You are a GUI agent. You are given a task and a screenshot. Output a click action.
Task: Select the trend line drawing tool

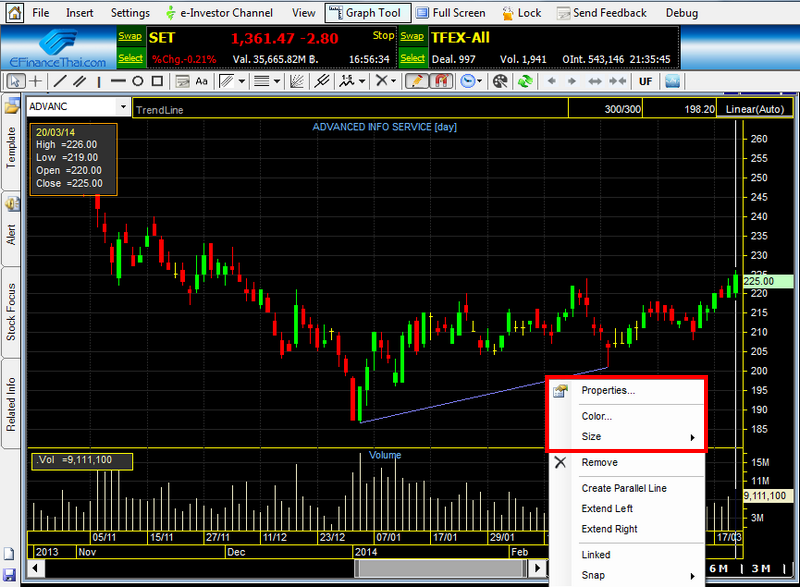coord(60,81)
